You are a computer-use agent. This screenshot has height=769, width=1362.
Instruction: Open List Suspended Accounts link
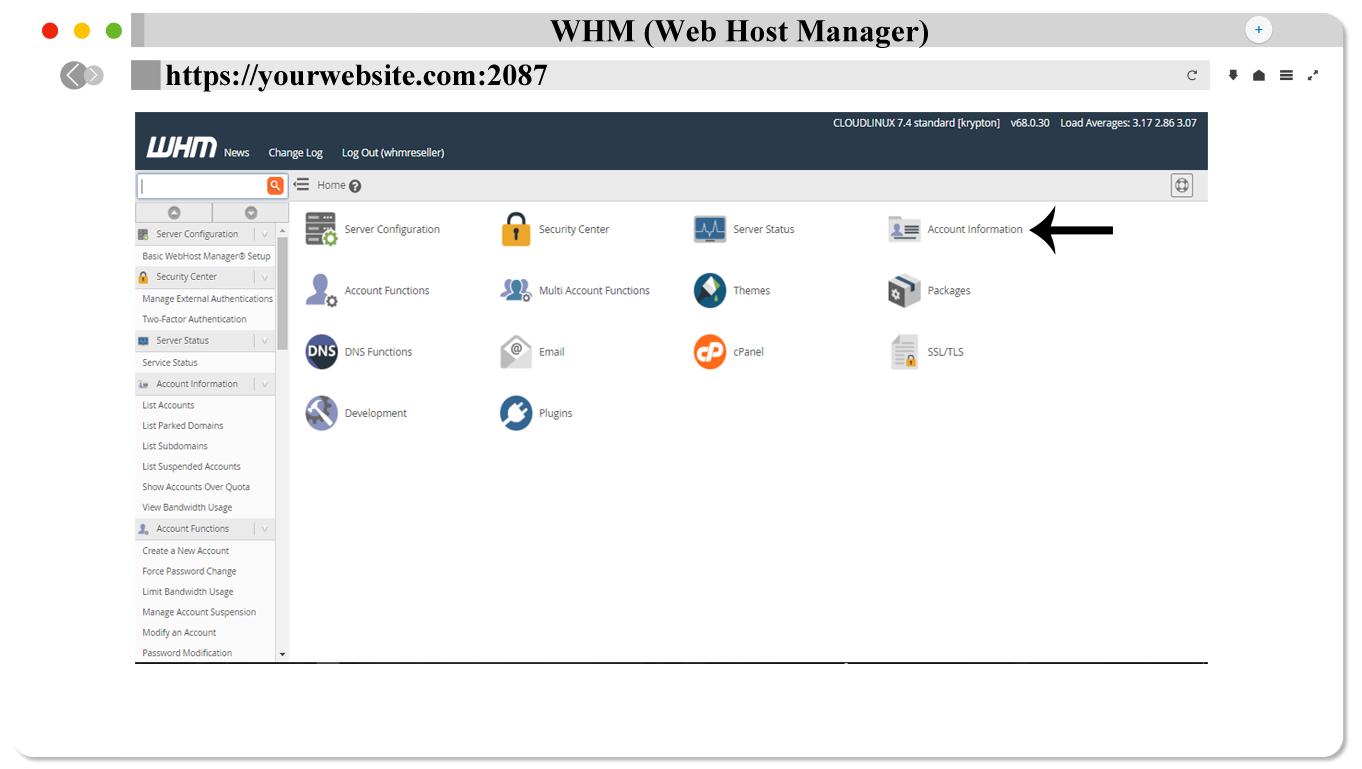click(191, 467)
